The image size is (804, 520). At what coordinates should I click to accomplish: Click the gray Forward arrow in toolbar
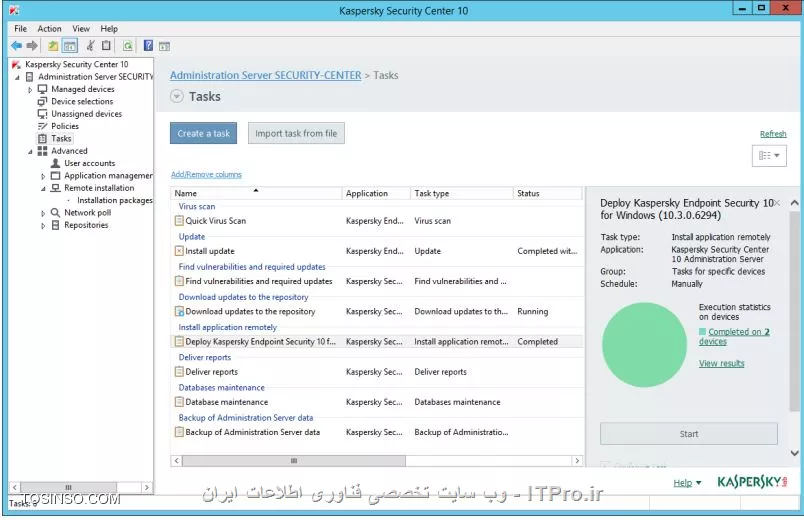32,46
